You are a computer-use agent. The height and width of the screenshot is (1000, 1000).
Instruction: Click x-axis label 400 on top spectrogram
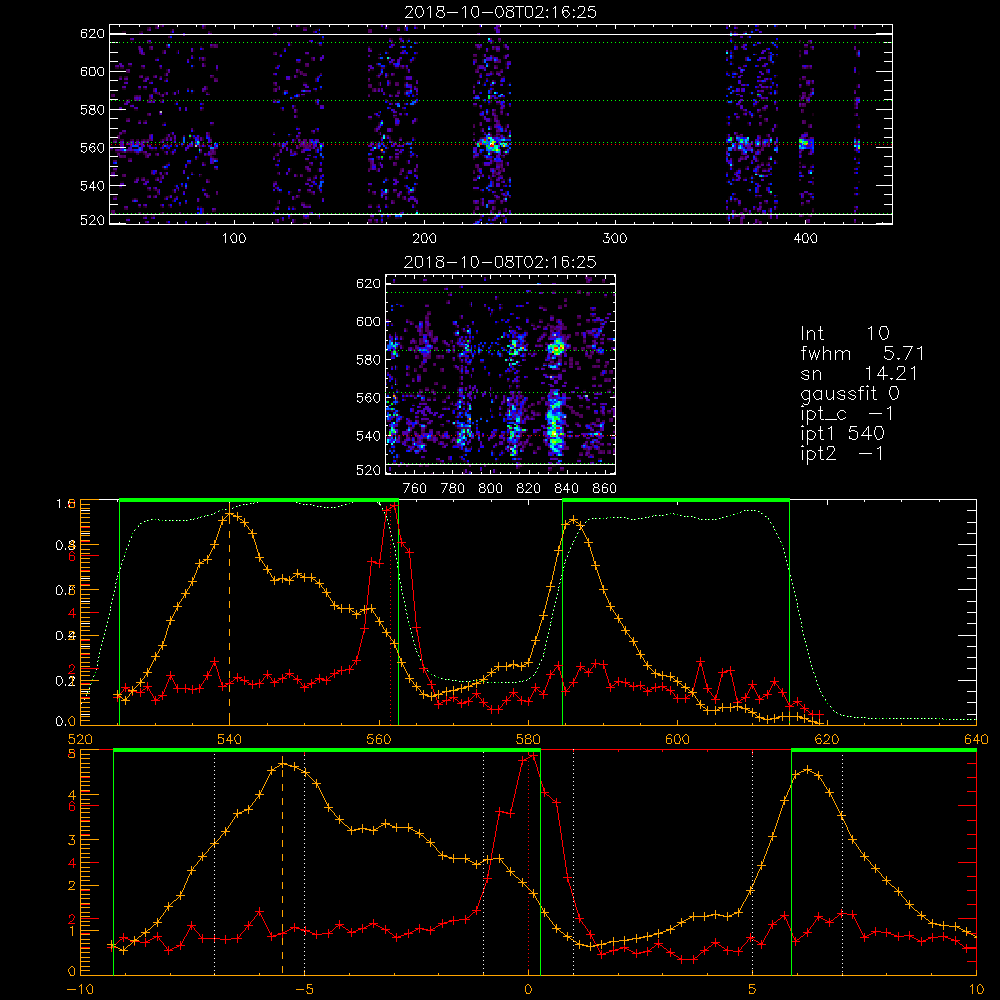pyautogui.click(x=805, y=239)
